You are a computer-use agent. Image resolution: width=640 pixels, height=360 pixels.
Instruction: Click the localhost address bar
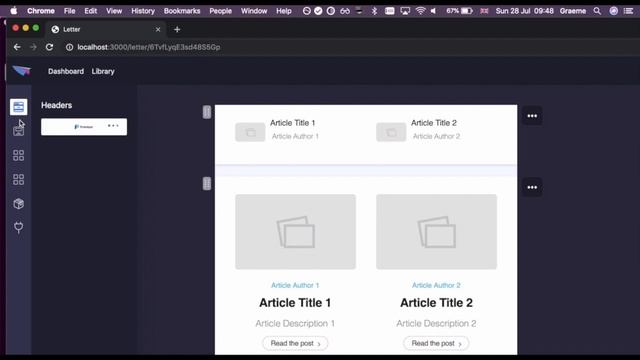(149, 47)
